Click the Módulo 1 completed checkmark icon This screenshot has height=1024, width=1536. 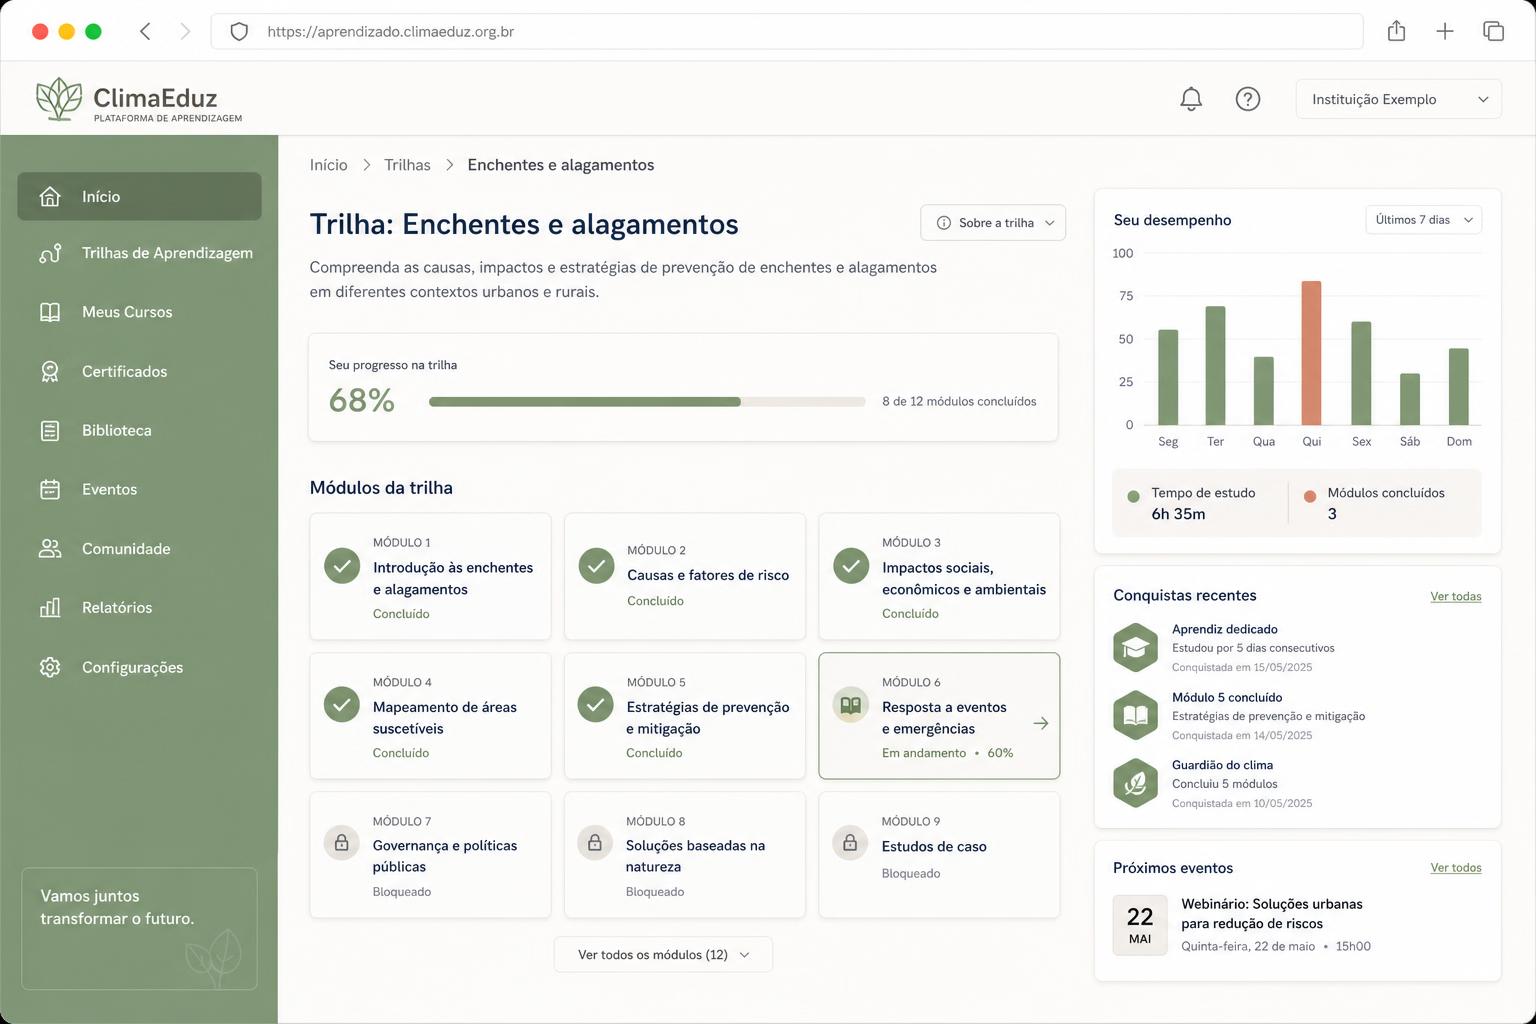pos(342,566)
